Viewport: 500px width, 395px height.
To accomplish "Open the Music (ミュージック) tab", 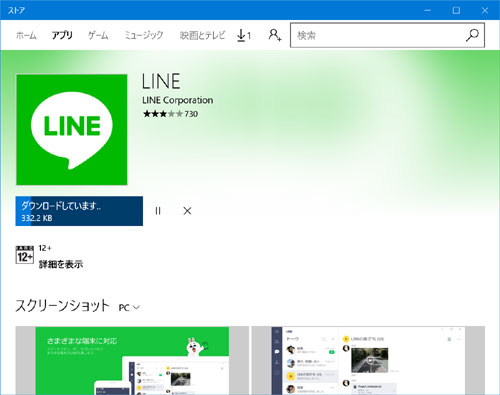I will [x=144, y=35].
